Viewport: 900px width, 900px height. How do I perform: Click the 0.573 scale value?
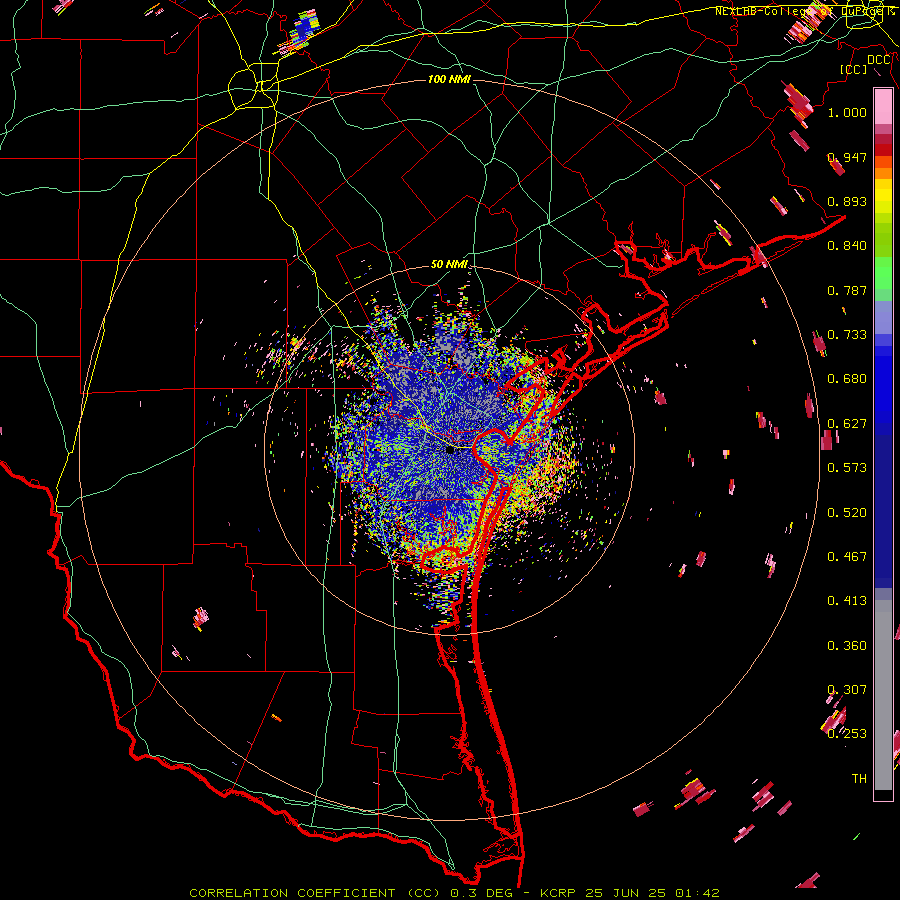[847, 468]
